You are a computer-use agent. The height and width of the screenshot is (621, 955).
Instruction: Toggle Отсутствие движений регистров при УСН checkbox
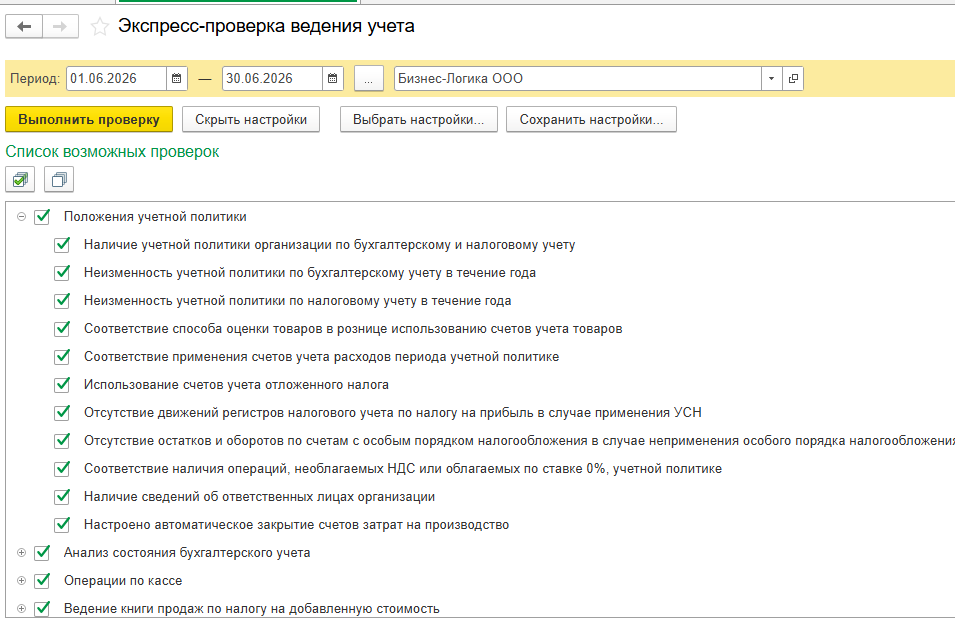click(x=62, y=413)
